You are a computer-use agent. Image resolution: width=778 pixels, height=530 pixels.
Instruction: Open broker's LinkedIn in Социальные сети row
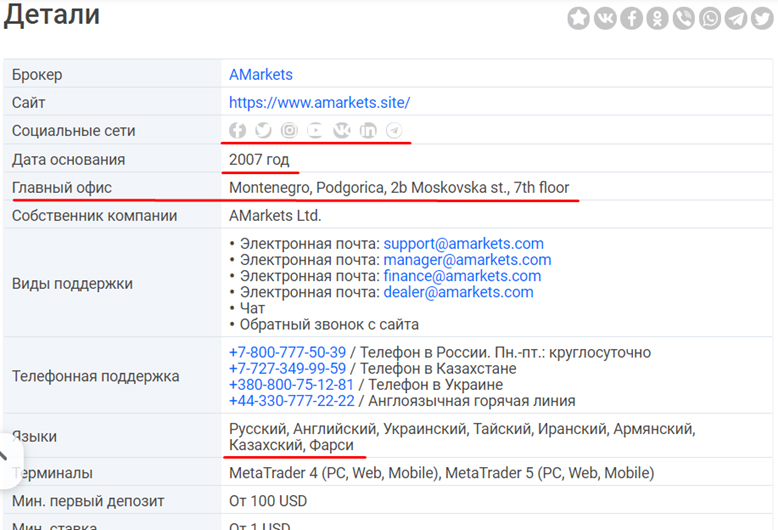point(368,131)
